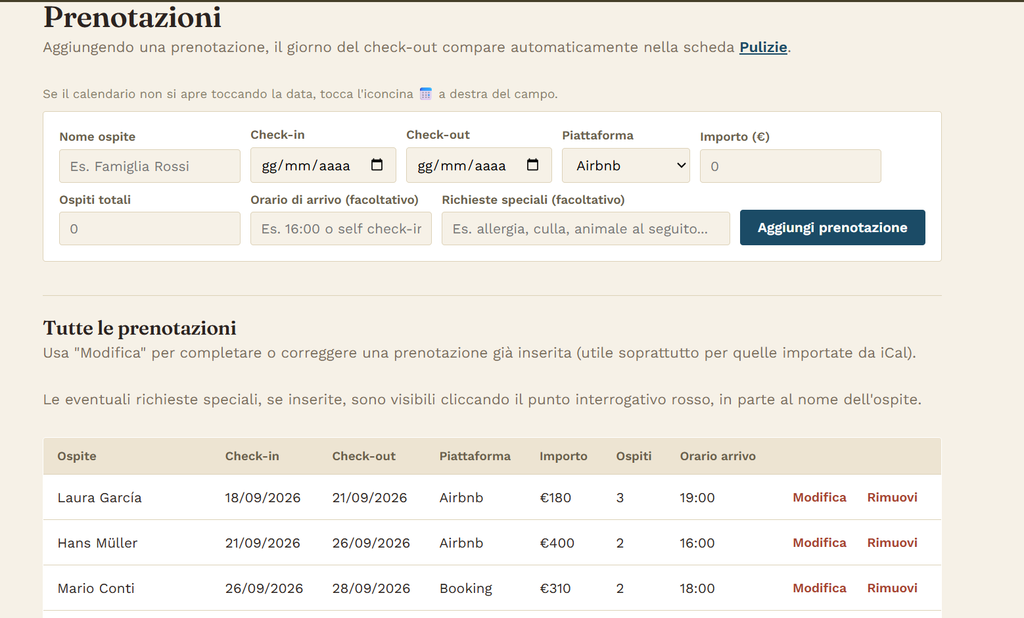Click the 'Ospite' column header
Image resolution: width=1024 pixels, height=618 pixels.
click(x=76, y=456)
